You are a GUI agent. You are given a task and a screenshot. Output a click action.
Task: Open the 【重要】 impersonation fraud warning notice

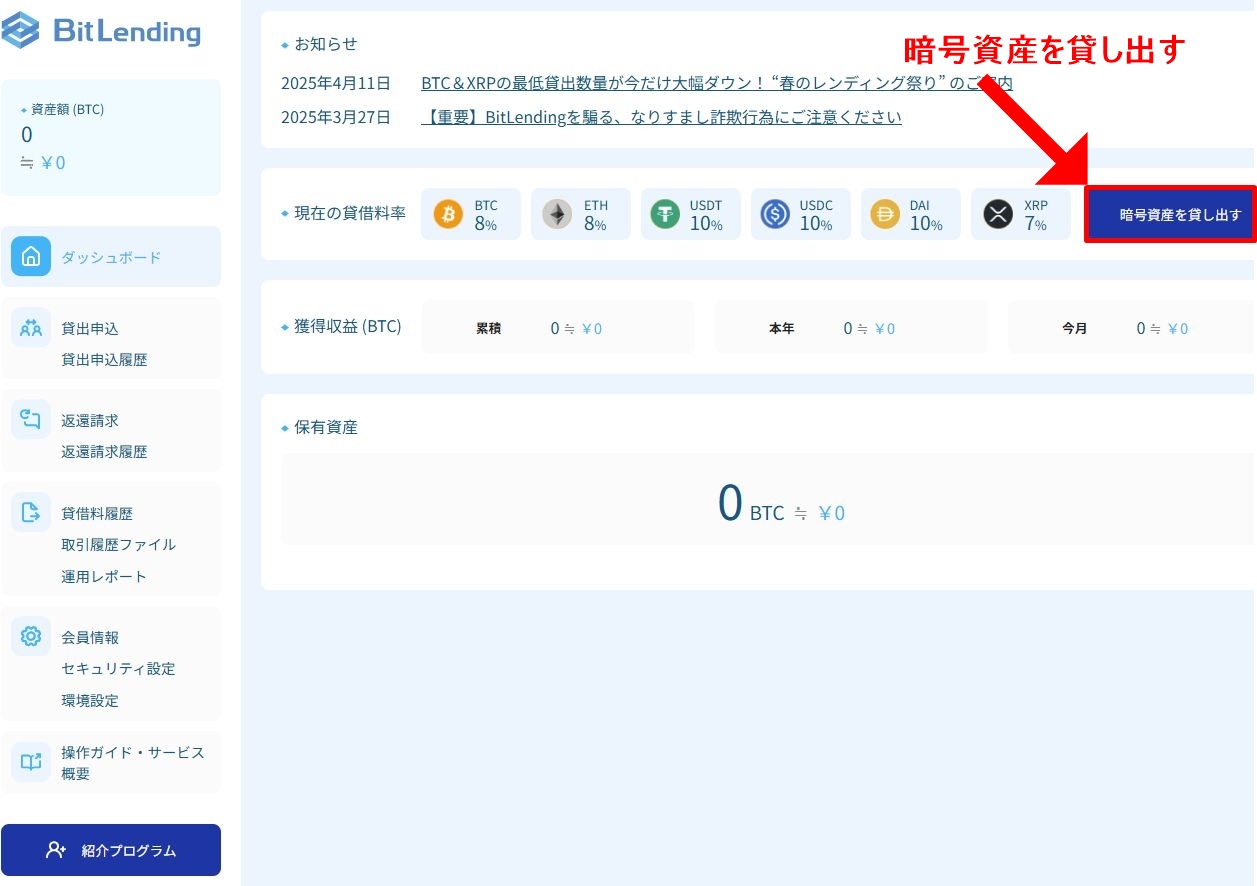click(x=661, y=117)
